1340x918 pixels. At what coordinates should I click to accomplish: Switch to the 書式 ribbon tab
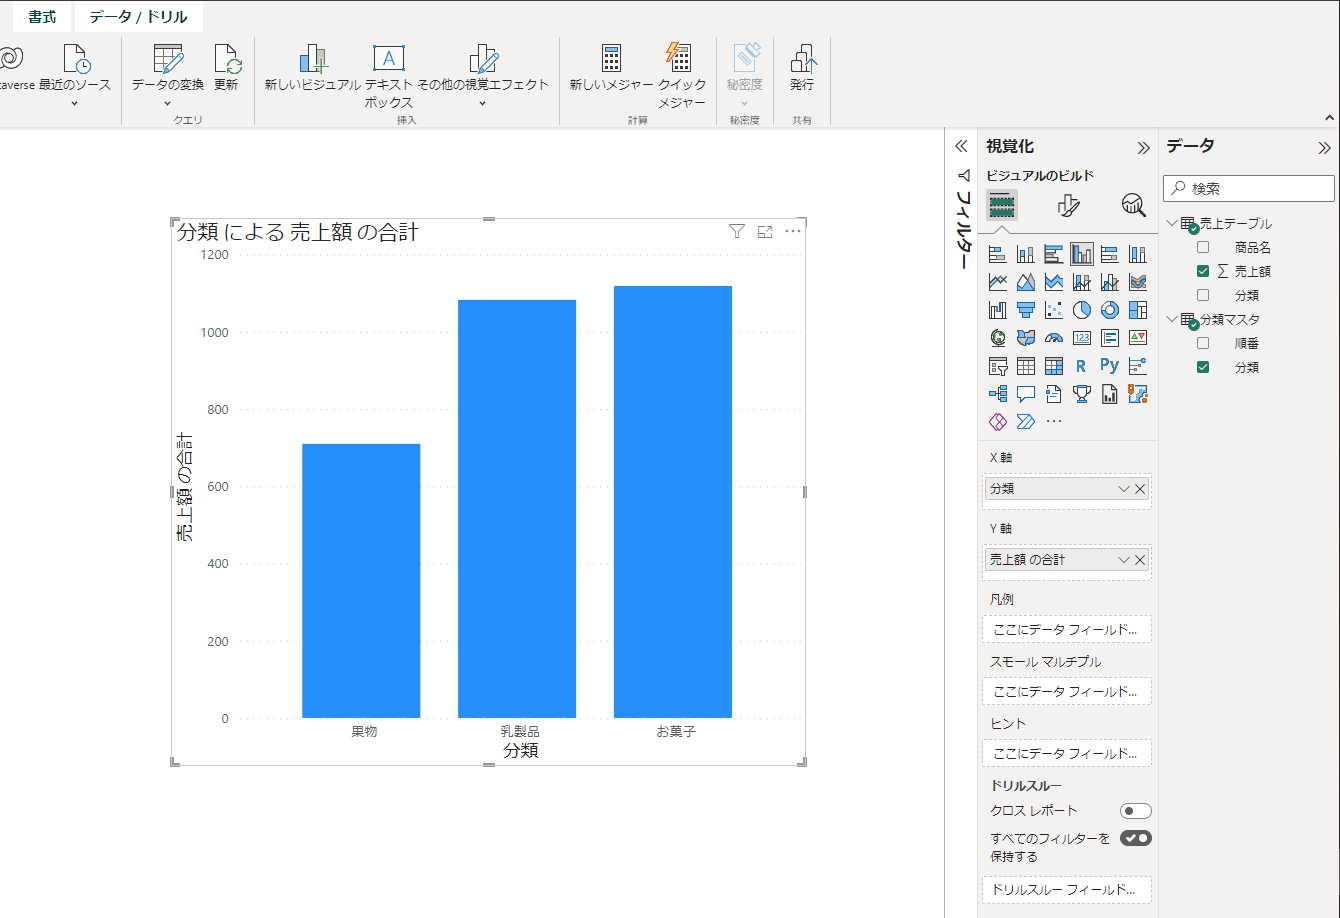(x=41, y=16)
